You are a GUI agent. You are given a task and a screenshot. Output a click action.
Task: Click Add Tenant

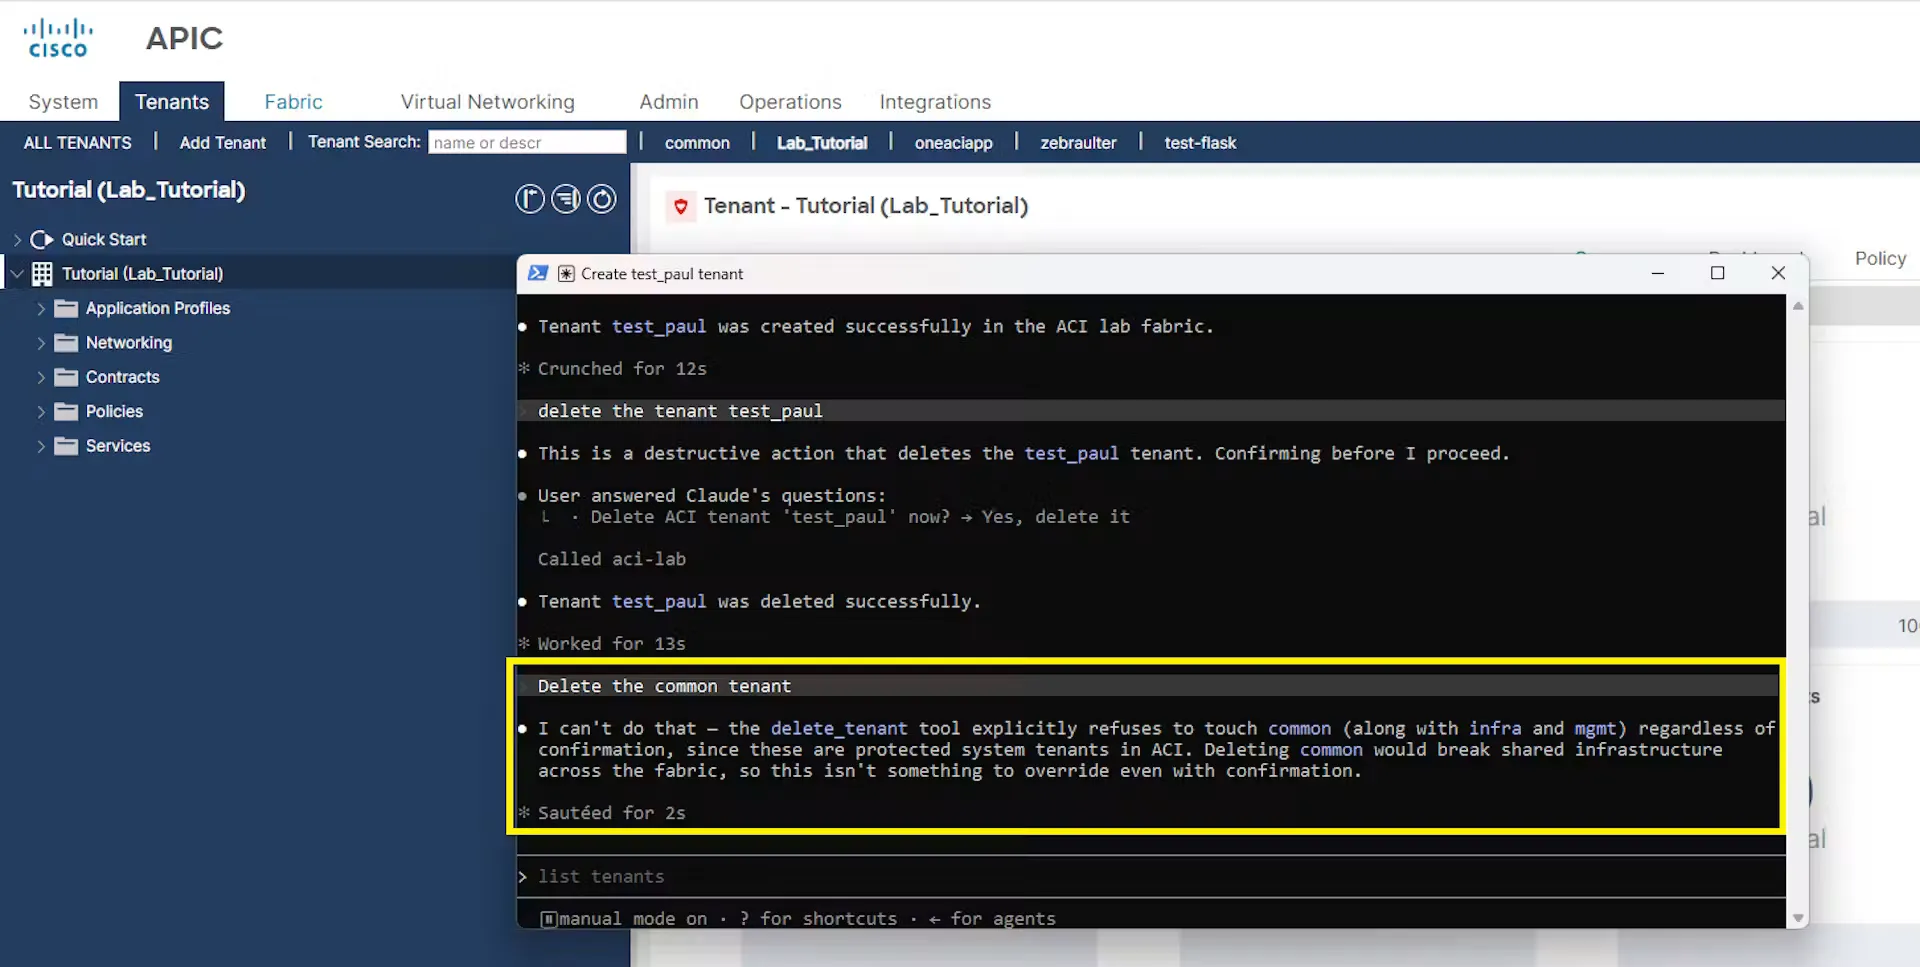coord(223,143)
